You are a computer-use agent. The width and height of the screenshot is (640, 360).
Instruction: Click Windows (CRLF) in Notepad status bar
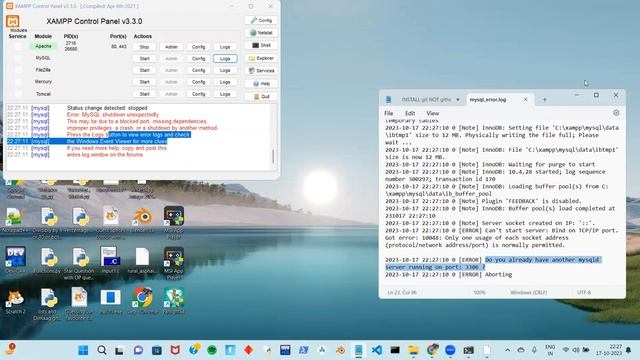528,293
